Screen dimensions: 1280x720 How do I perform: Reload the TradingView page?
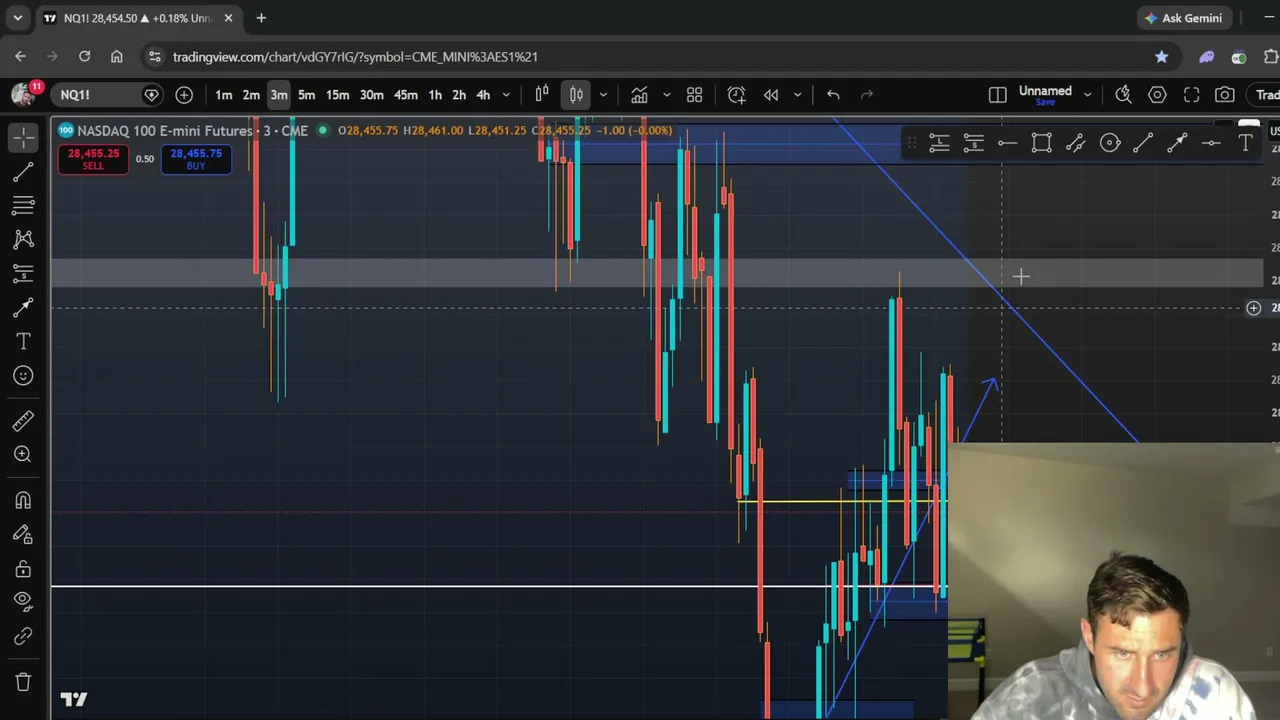point(84,57)
